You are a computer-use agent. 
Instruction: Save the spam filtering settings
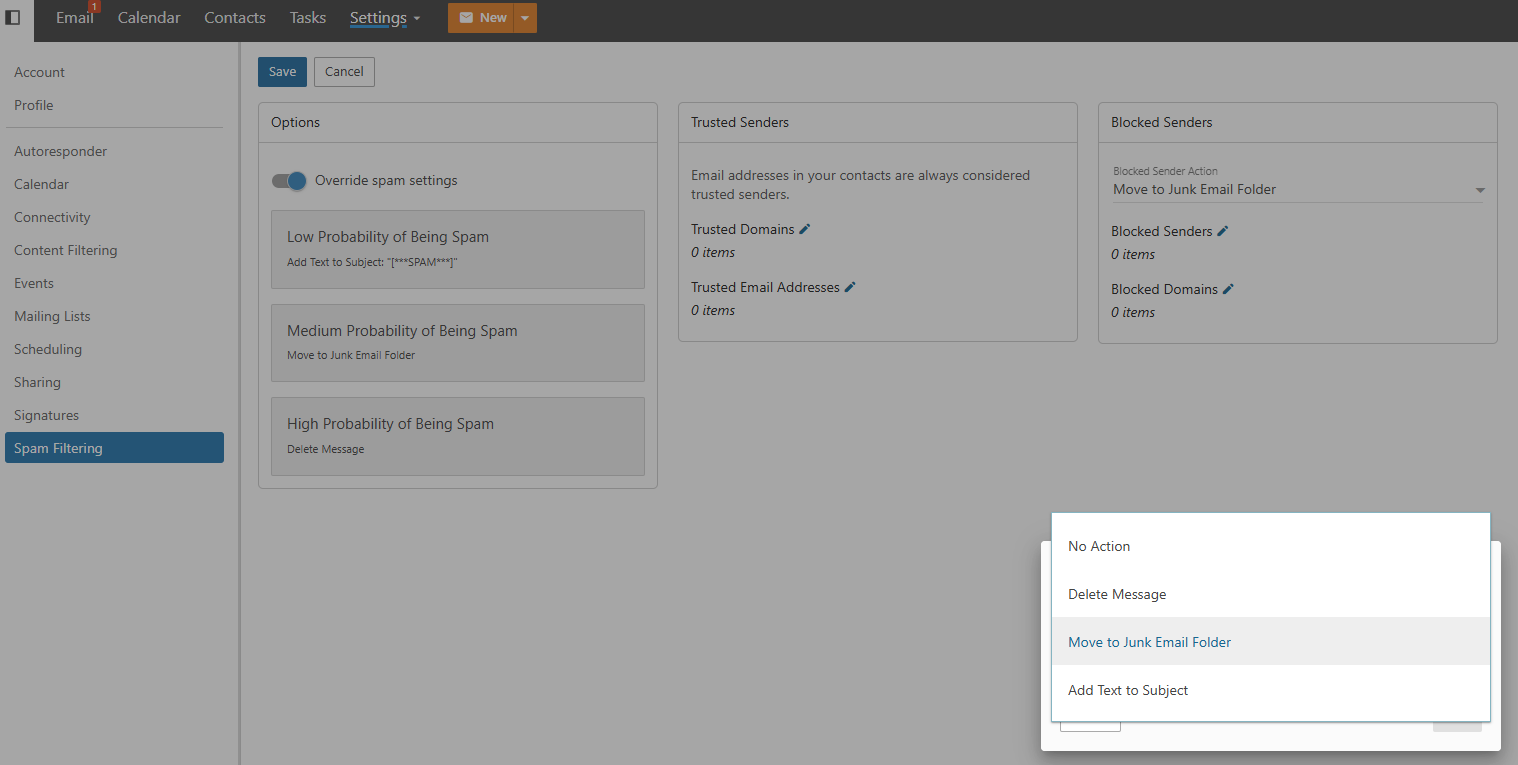point(282,72)
